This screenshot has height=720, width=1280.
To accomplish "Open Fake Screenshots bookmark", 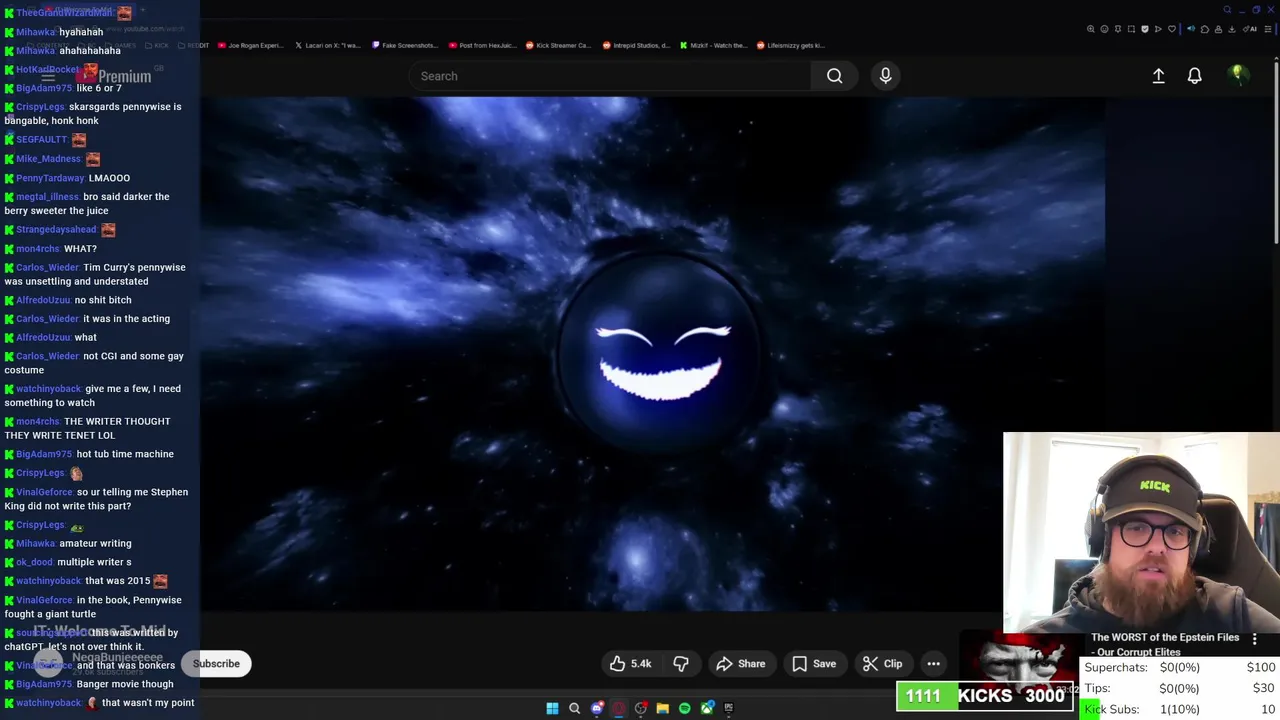I will (x=405, y=45).
